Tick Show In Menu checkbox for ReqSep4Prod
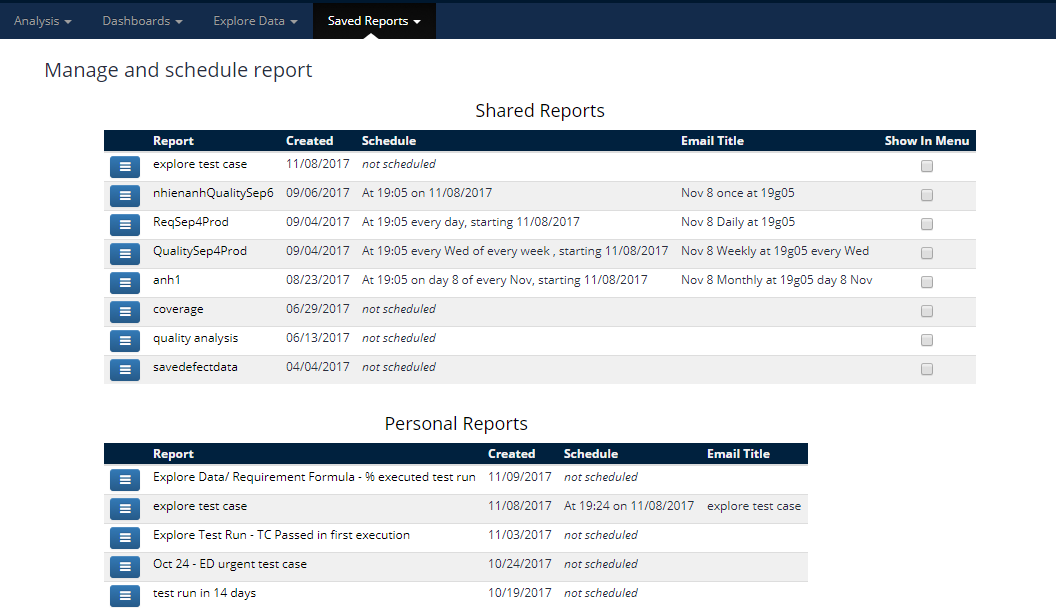Image resolution: width=1056 pixels, height=608 pixels. pyautogui.click(x=927, y=224)
